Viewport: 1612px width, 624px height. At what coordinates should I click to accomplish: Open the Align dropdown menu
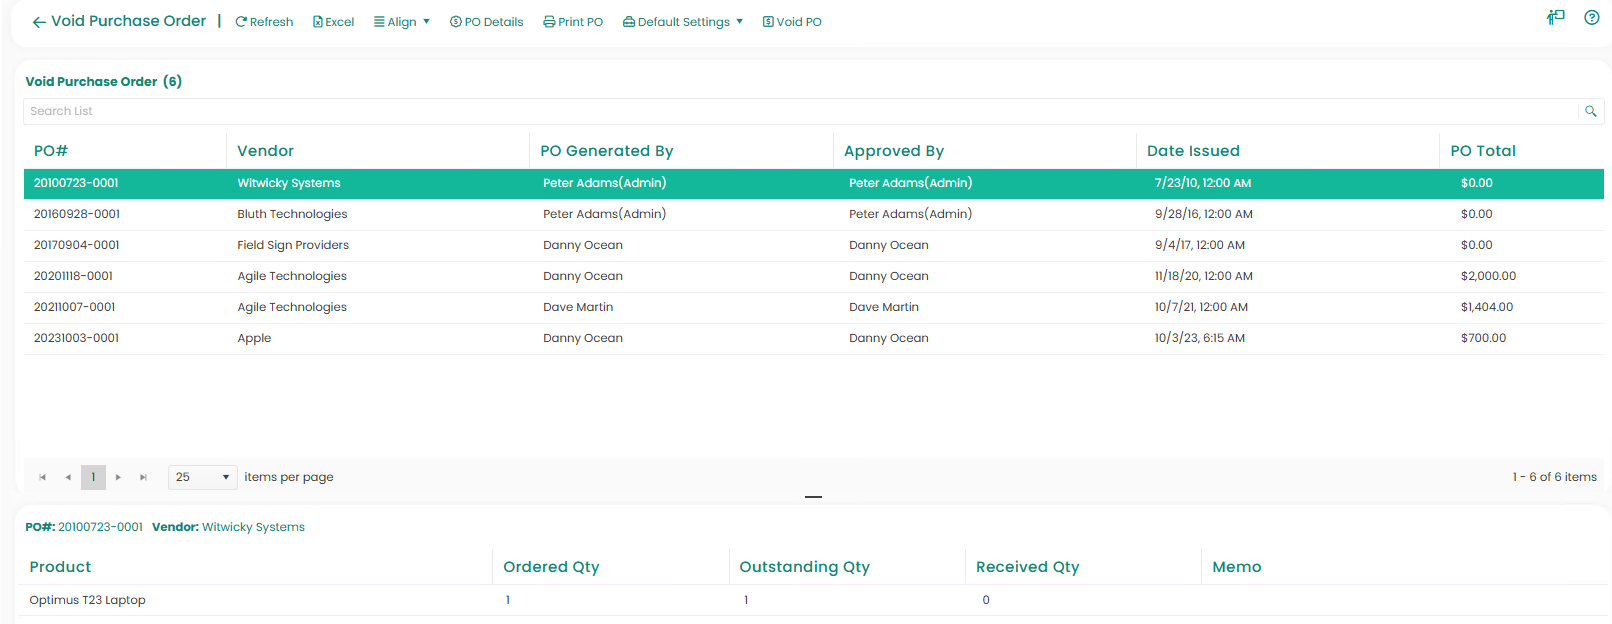click(401, 22)
